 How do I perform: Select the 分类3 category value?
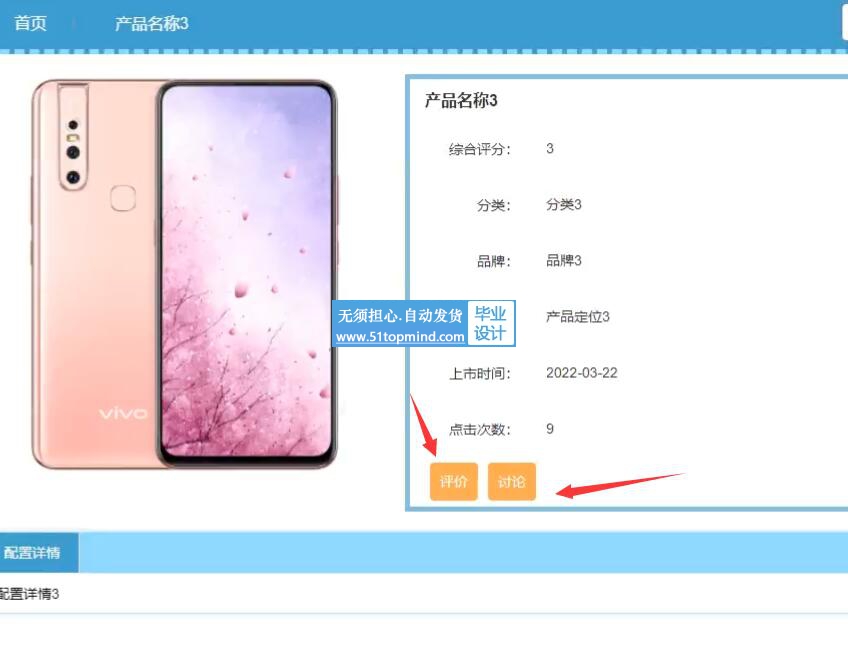coord(564,204)
